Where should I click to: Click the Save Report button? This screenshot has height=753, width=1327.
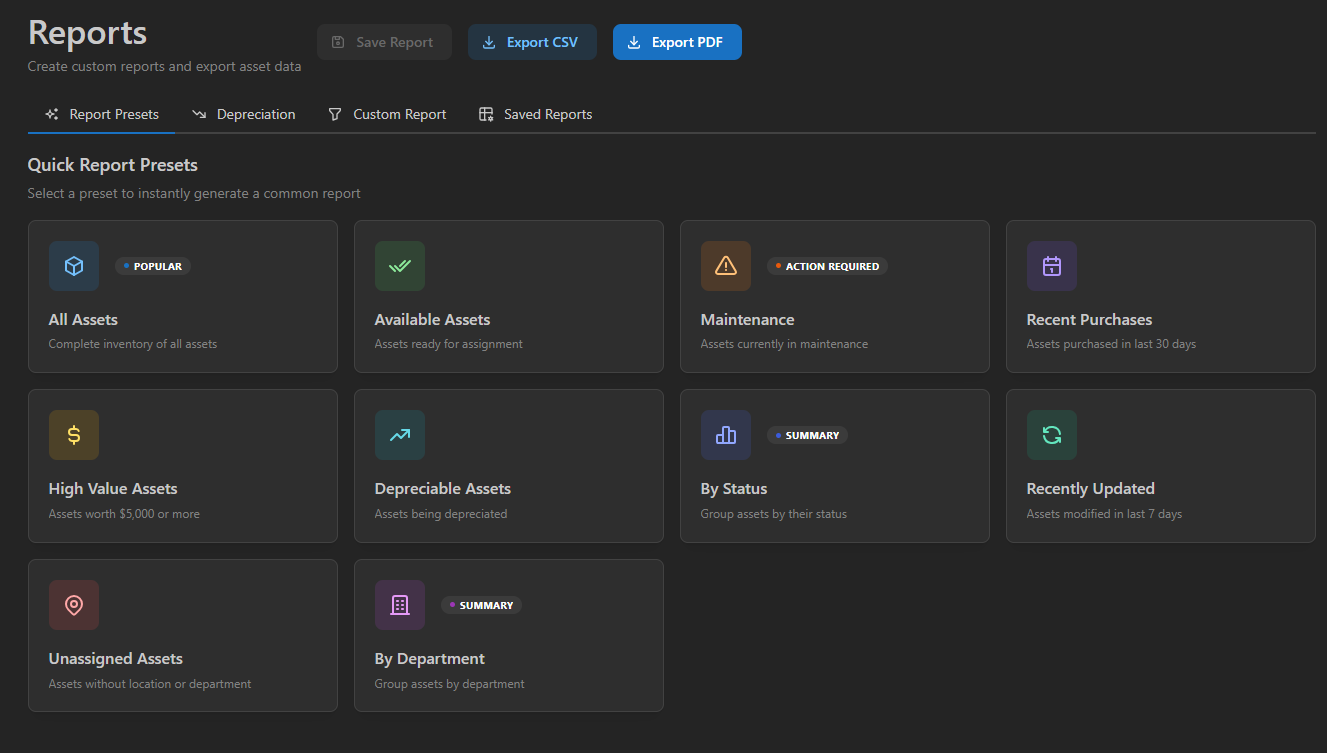[384, 42]
